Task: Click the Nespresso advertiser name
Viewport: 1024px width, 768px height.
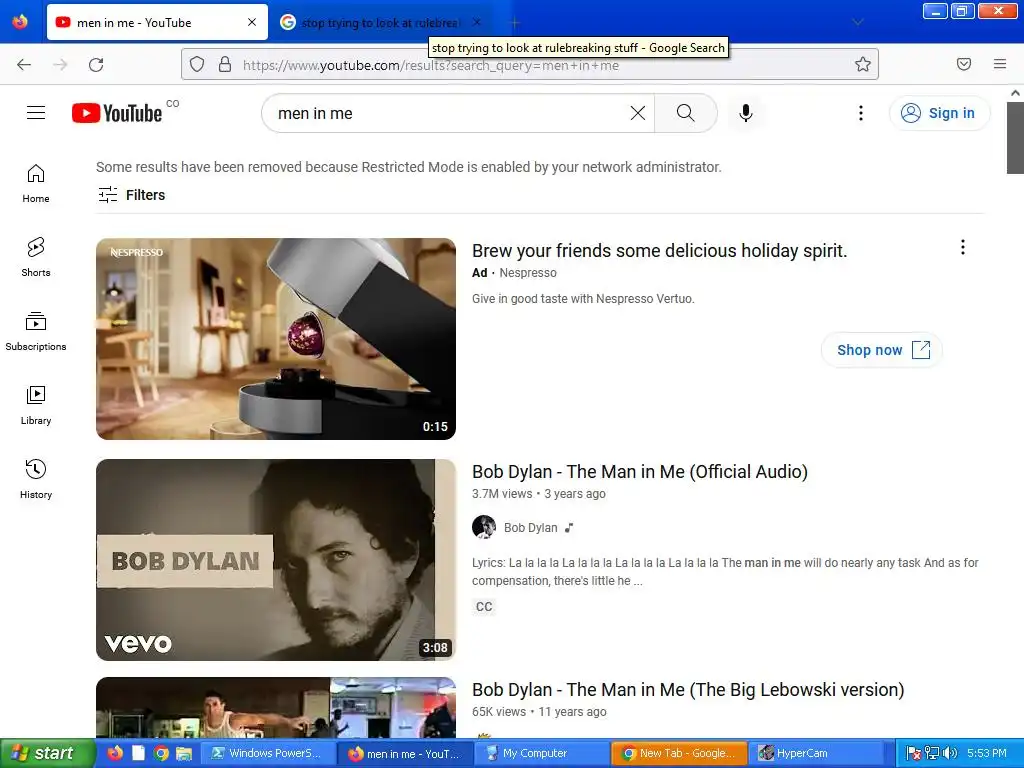Action: coord(528,273)
